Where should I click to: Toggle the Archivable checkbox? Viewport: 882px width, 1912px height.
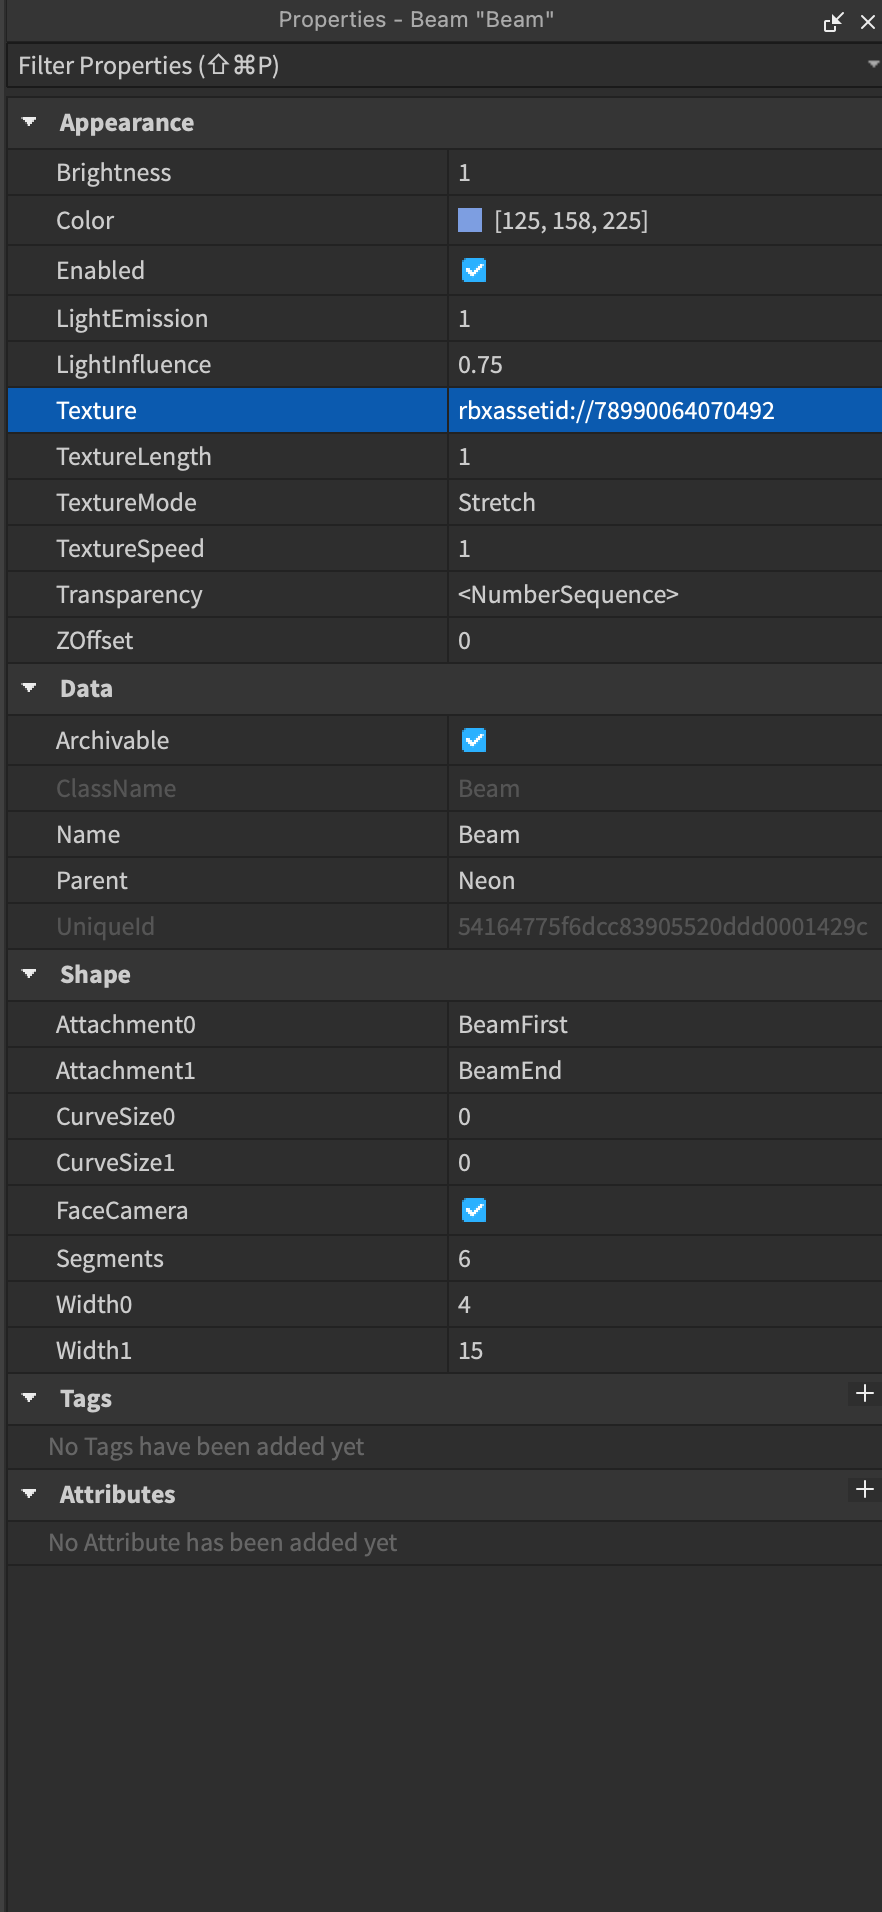point(474,740)
